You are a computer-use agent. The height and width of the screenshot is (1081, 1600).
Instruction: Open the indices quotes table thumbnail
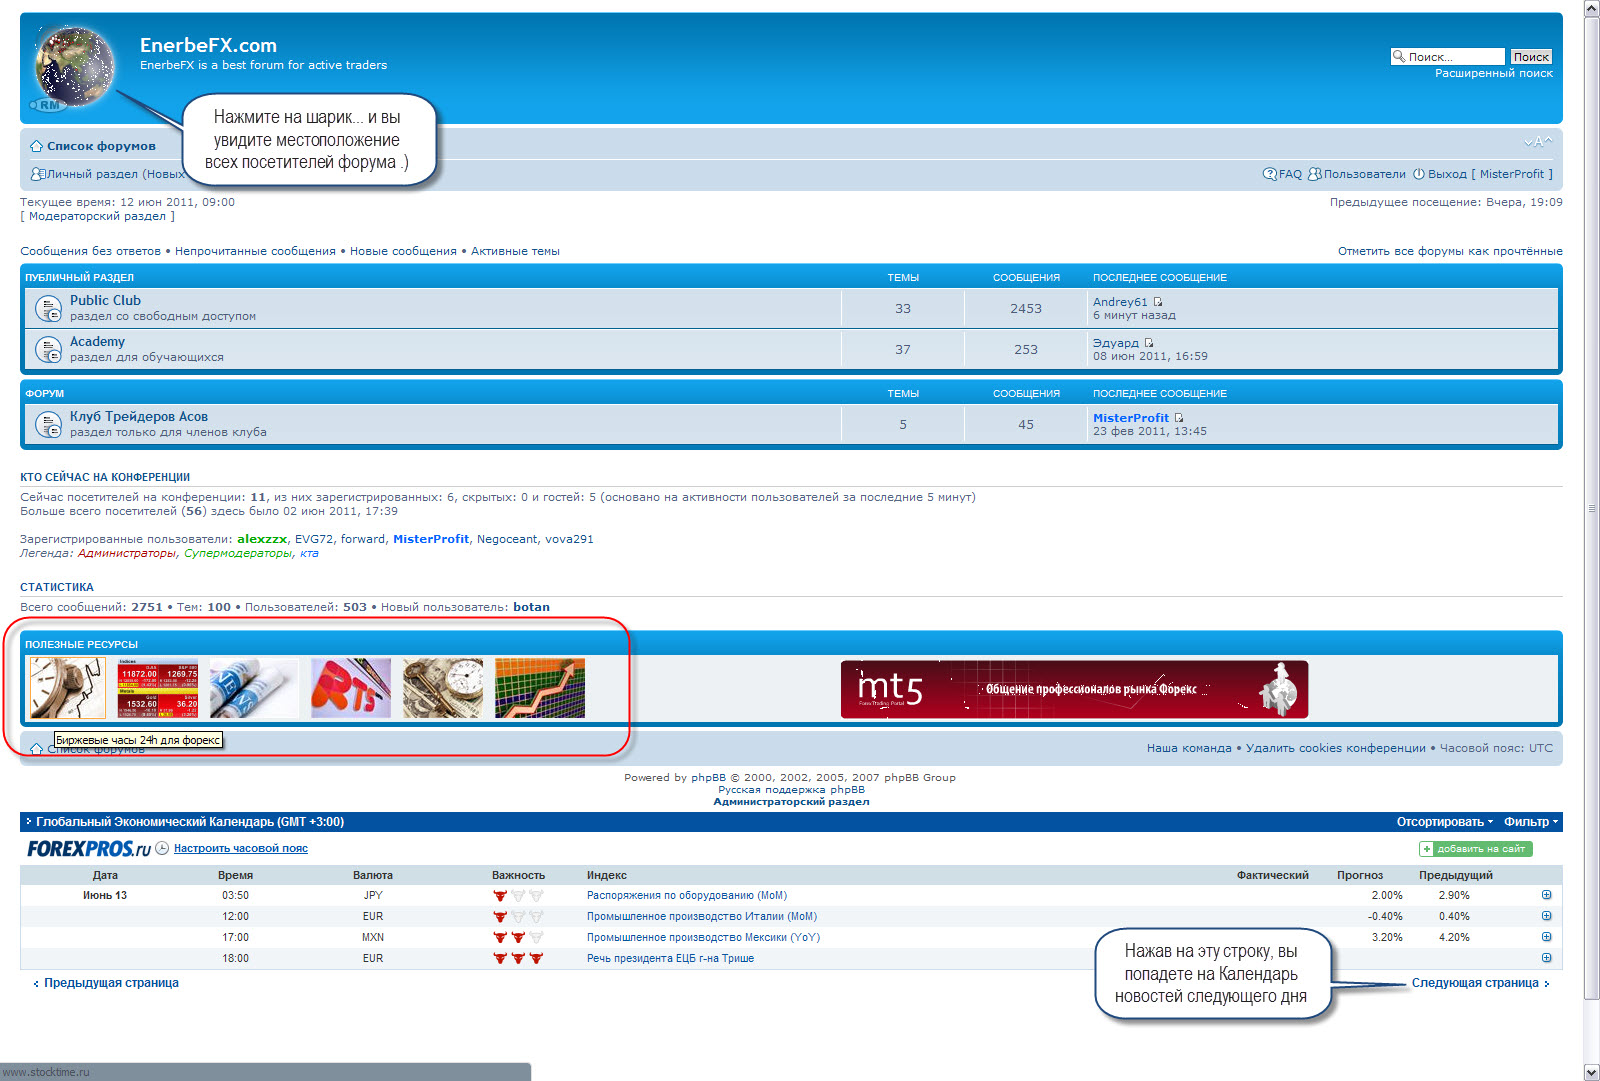click(x=158, y=688)
